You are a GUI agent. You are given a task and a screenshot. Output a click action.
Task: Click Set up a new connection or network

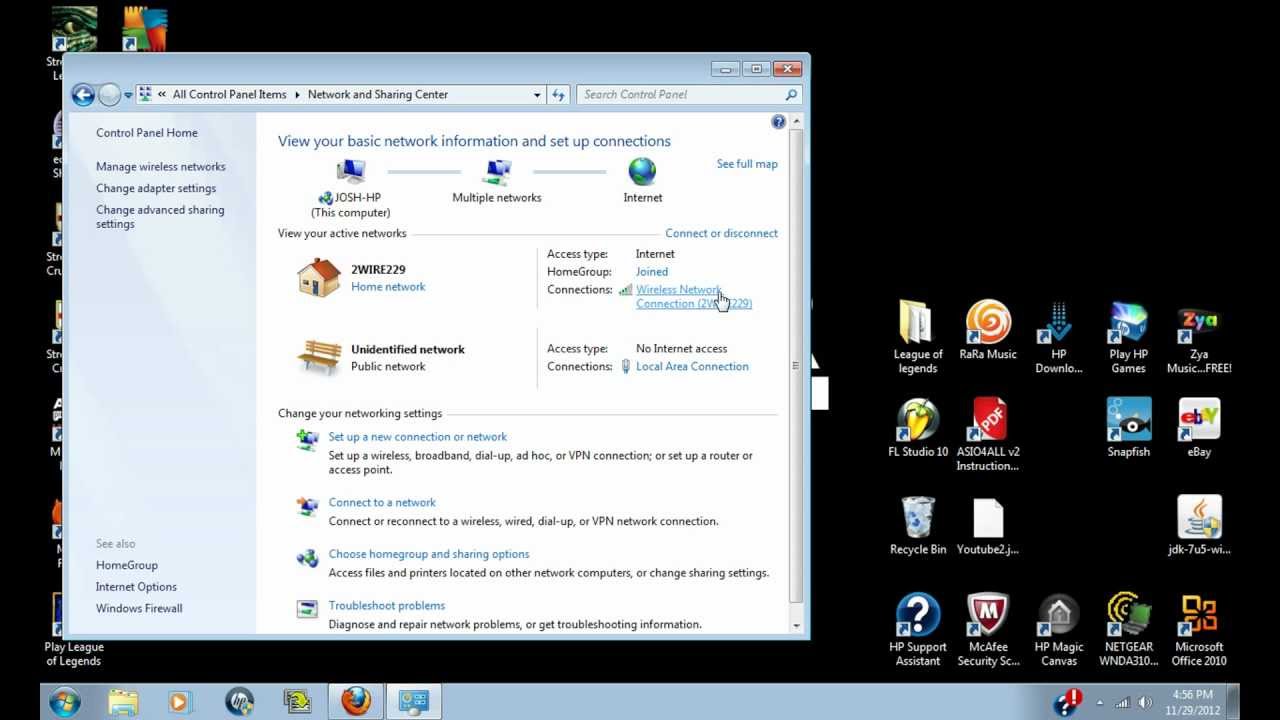[417, 437]
